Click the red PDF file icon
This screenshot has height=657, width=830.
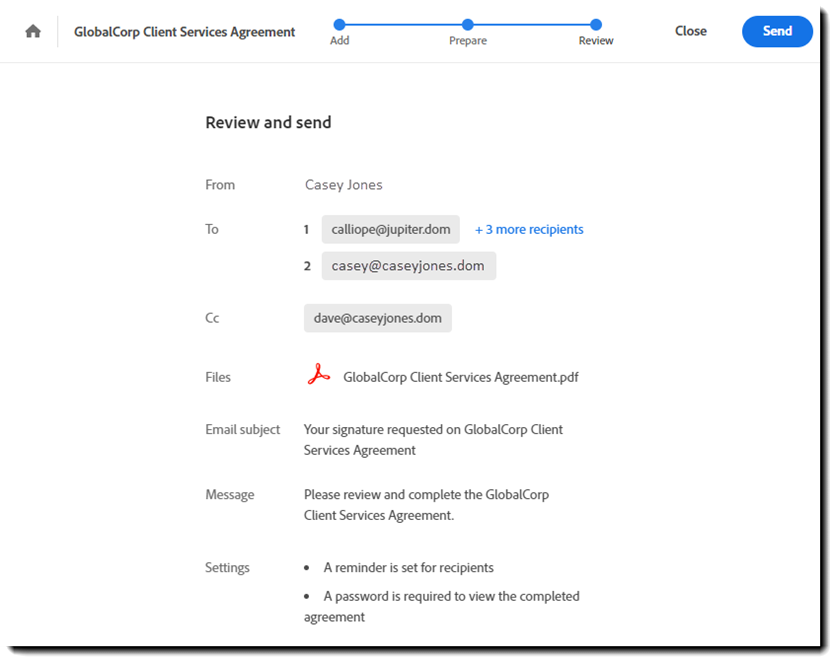tap(318, 376)
